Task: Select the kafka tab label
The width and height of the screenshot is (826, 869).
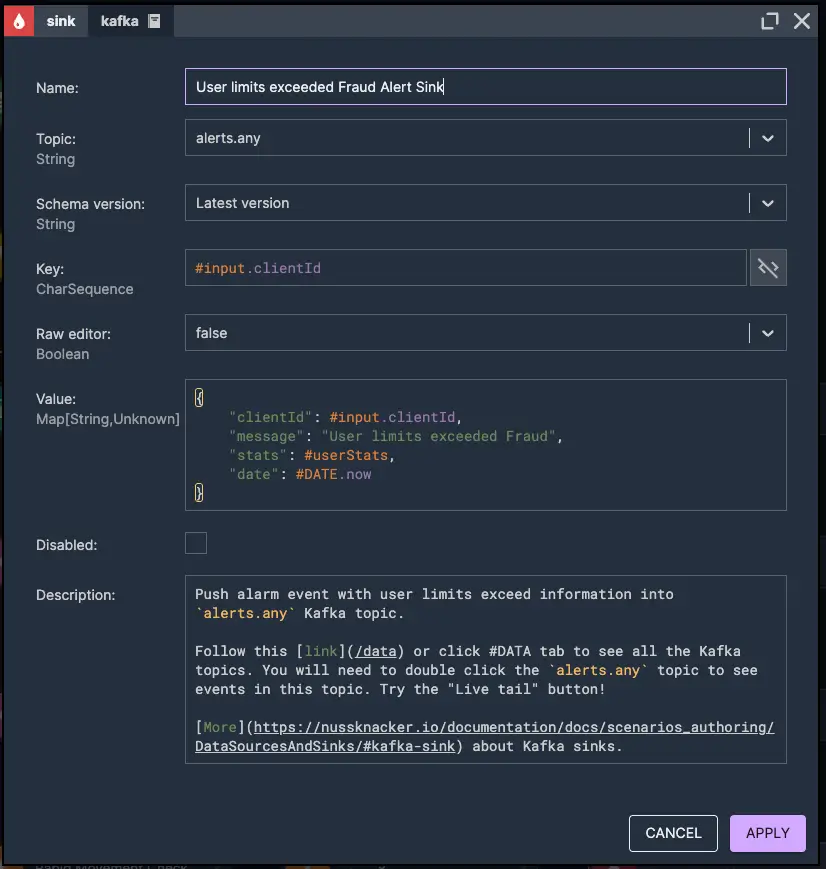Action: click(119, 21)
